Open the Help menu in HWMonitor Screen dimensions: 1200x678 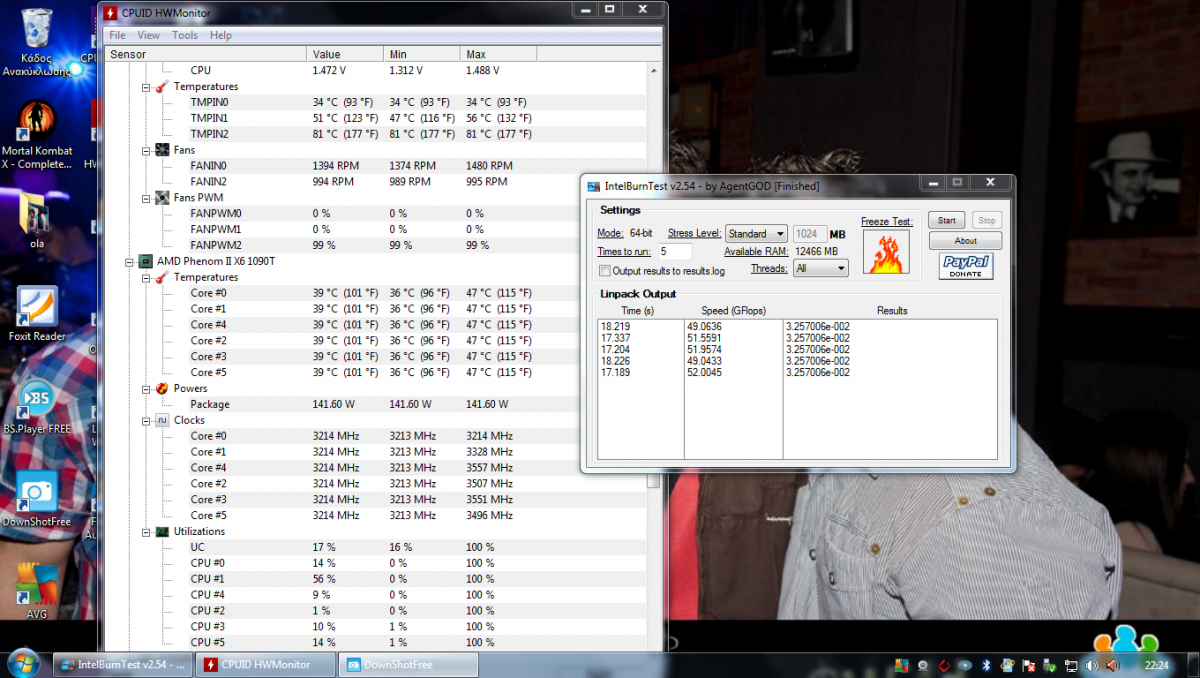point(221,35)
